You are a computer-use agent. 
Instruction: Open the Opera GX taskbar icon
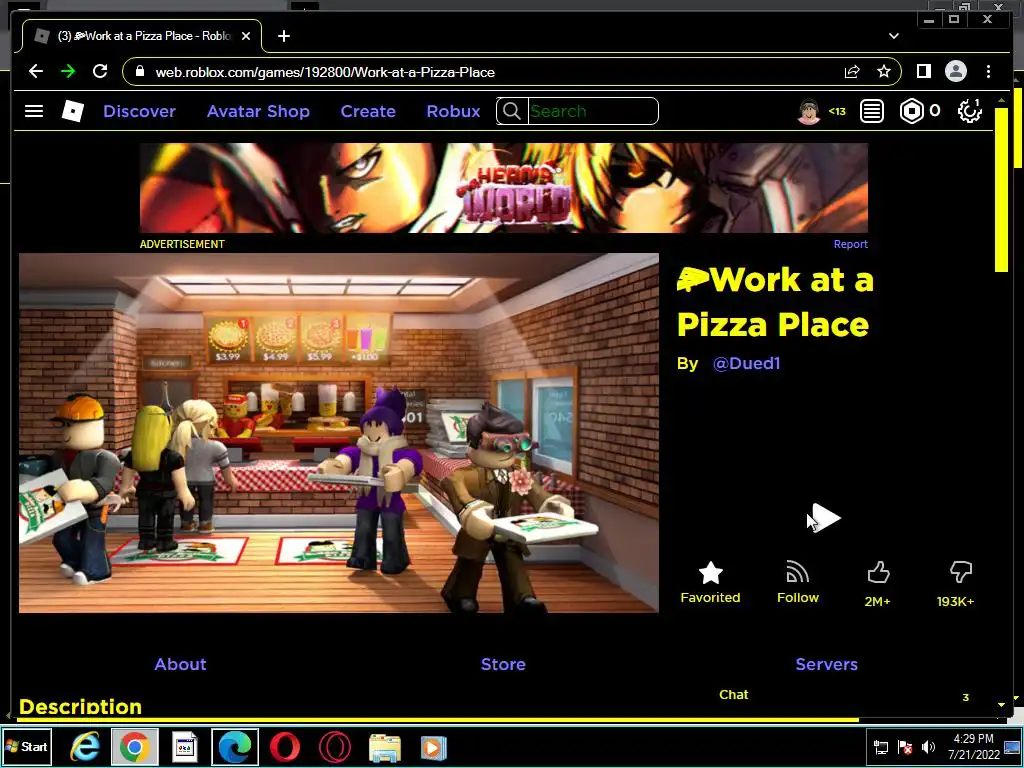point(334,747)
